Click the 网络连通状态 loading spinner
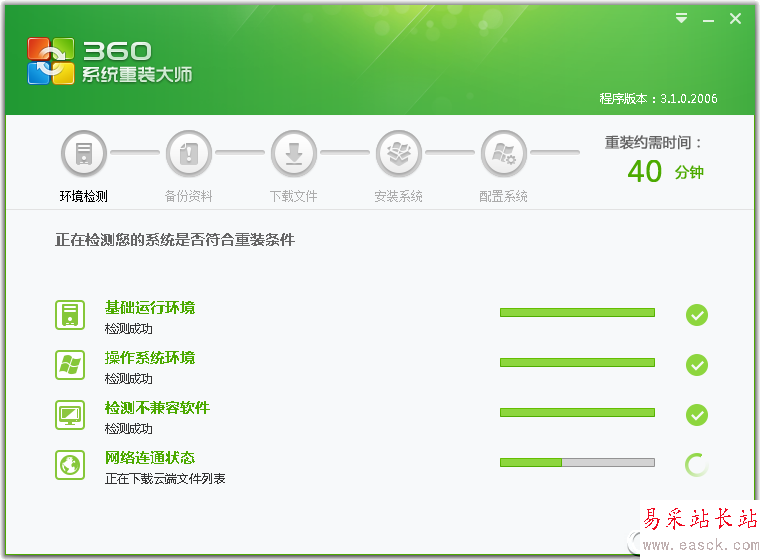The width and height of the screenshot is (760, 560). 697,464
